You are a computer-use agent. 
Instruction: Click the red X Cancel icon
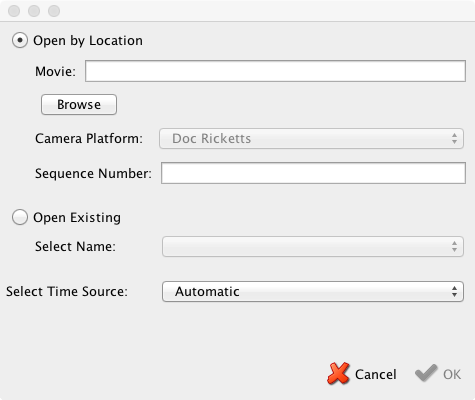(x=338, y=374)
